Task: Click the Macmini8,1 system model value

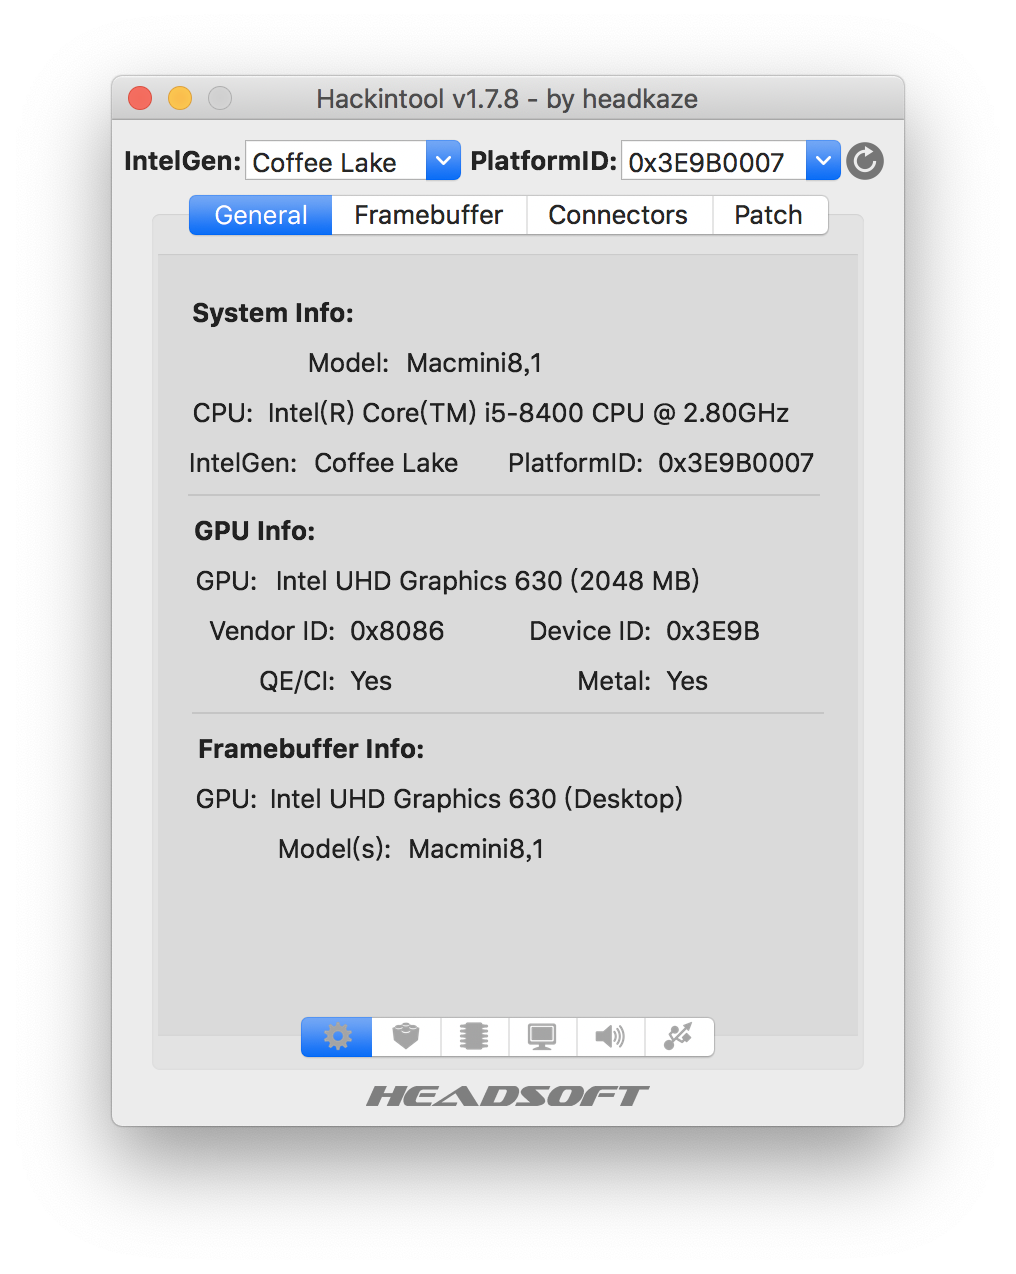Action: click(x=474, y=363)
